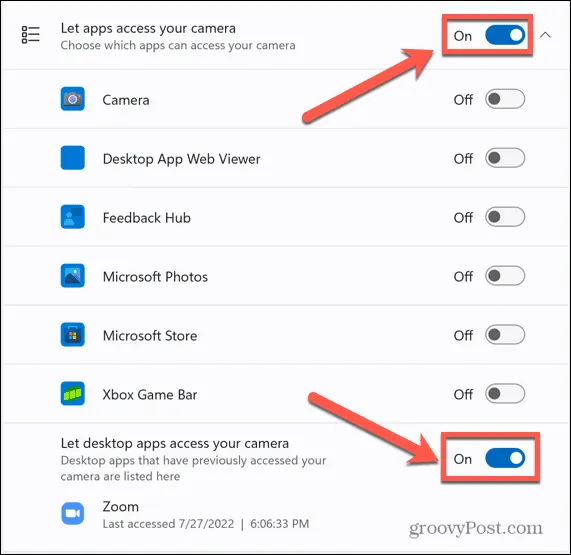The width and height of the screenshot is (571, 555).
Task: Disable Let desktop apps access your camera
Action: tap(505, 458)
